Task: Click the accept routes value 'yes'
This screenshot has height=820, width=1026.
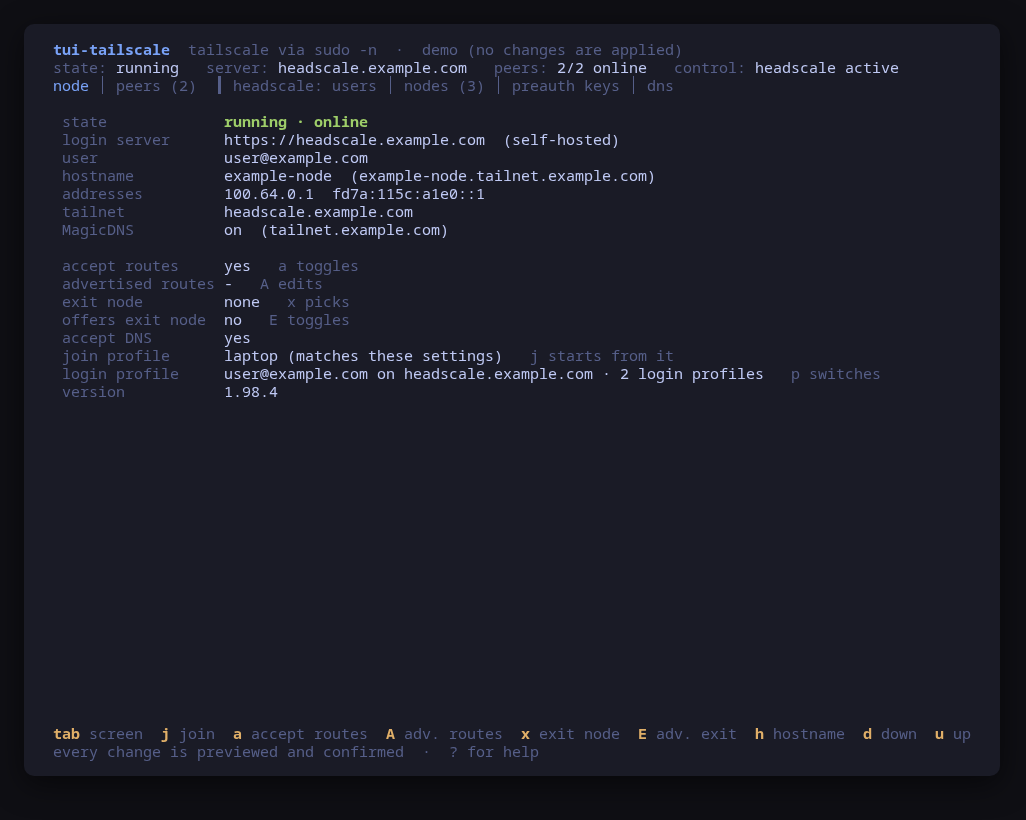Action: (237, 266)
